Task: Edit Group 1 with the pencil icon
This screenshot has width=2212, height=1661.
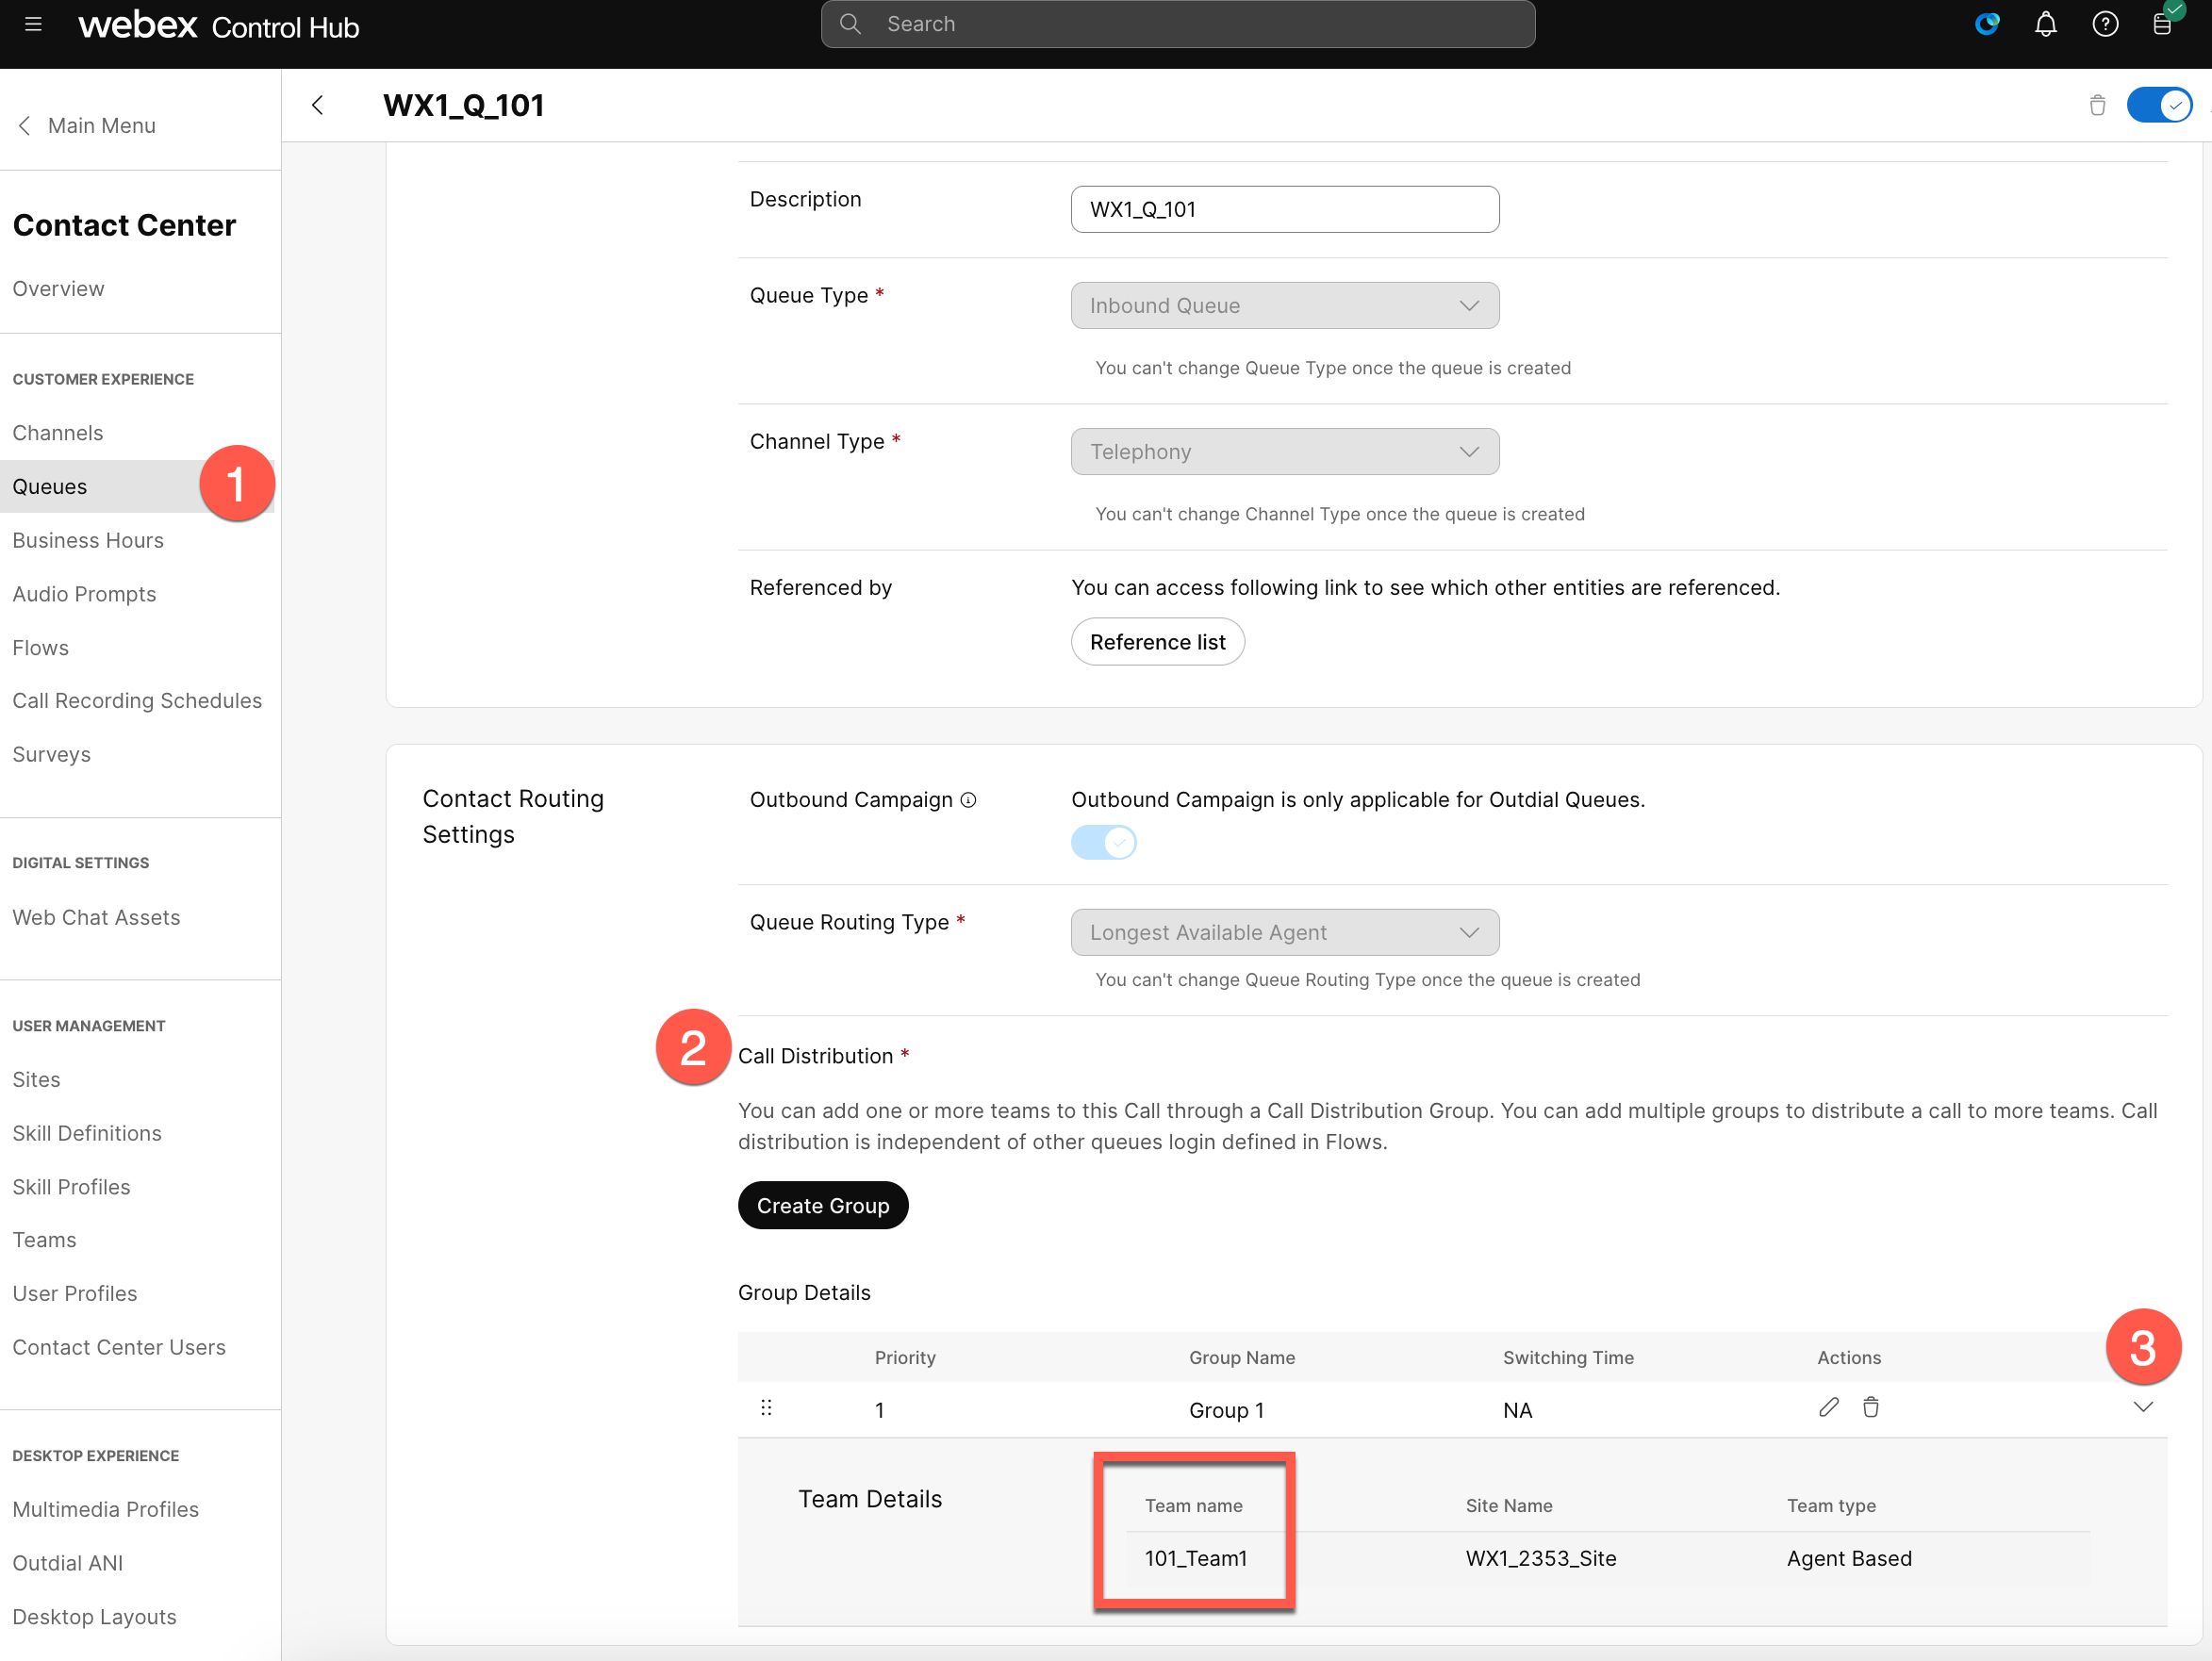Action: tap(1828, 1407)
